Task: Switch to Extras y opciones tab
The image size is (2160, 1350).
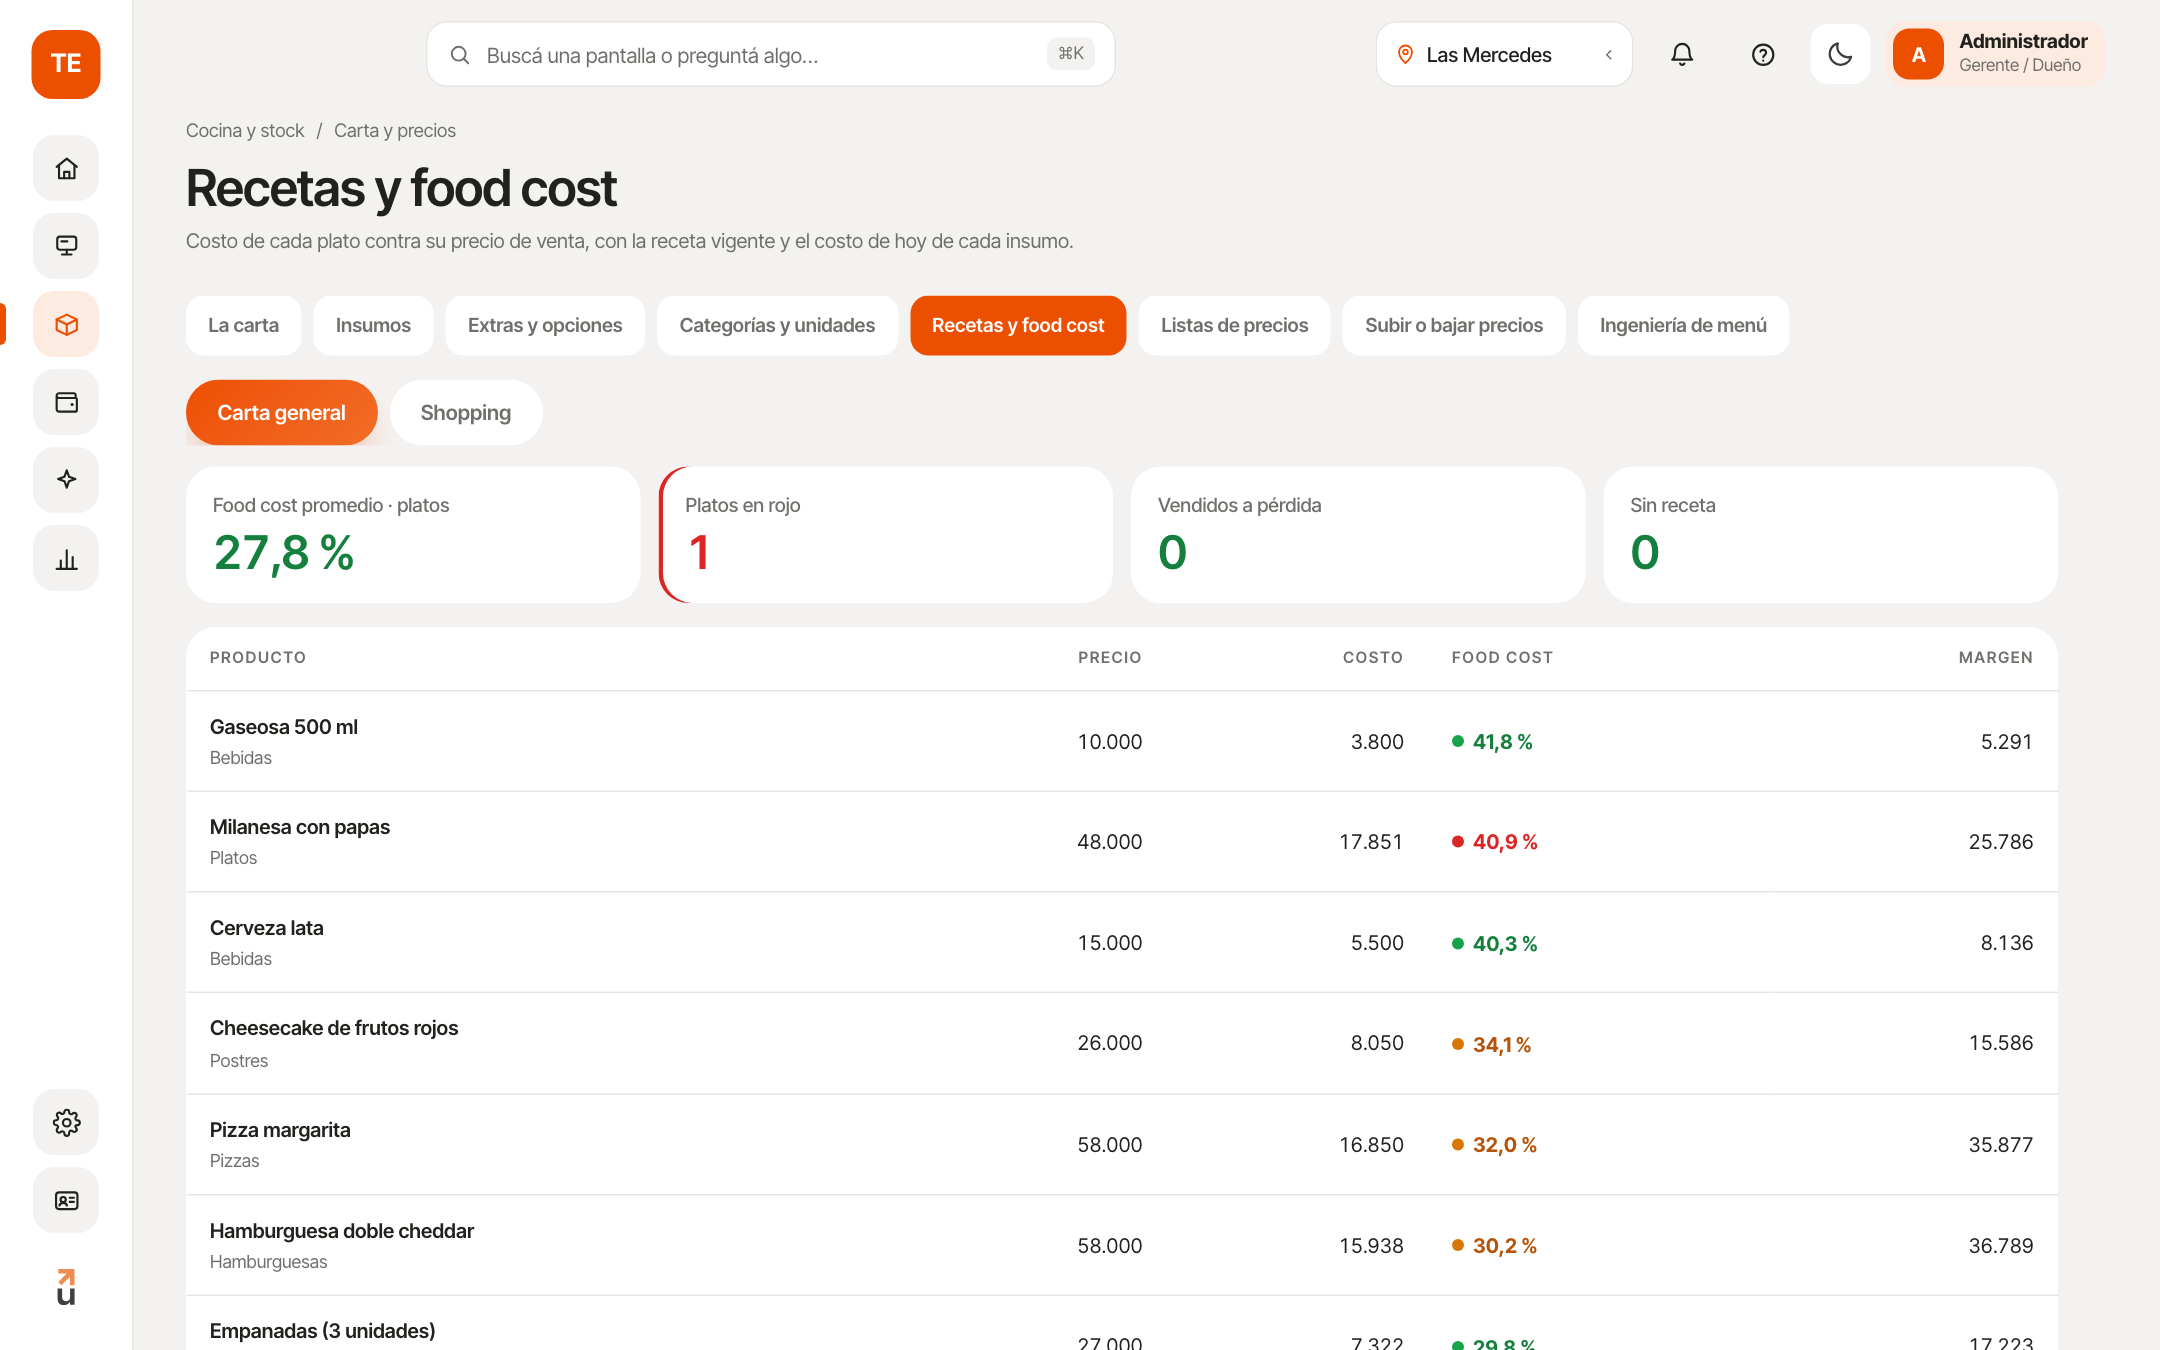Action: point(545,325)
